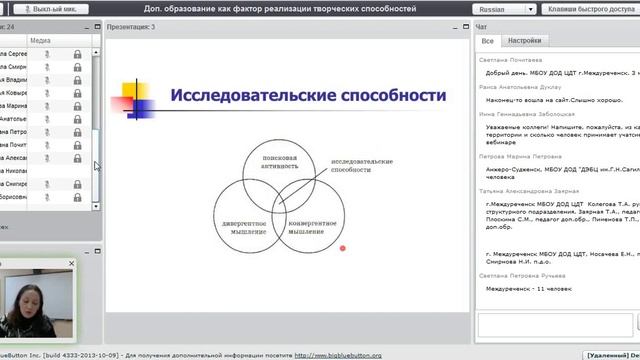640x360 pixels.
Task: Click the chat message 'Междуреченск - 11 человек'
Action: [x=529, y=289]
